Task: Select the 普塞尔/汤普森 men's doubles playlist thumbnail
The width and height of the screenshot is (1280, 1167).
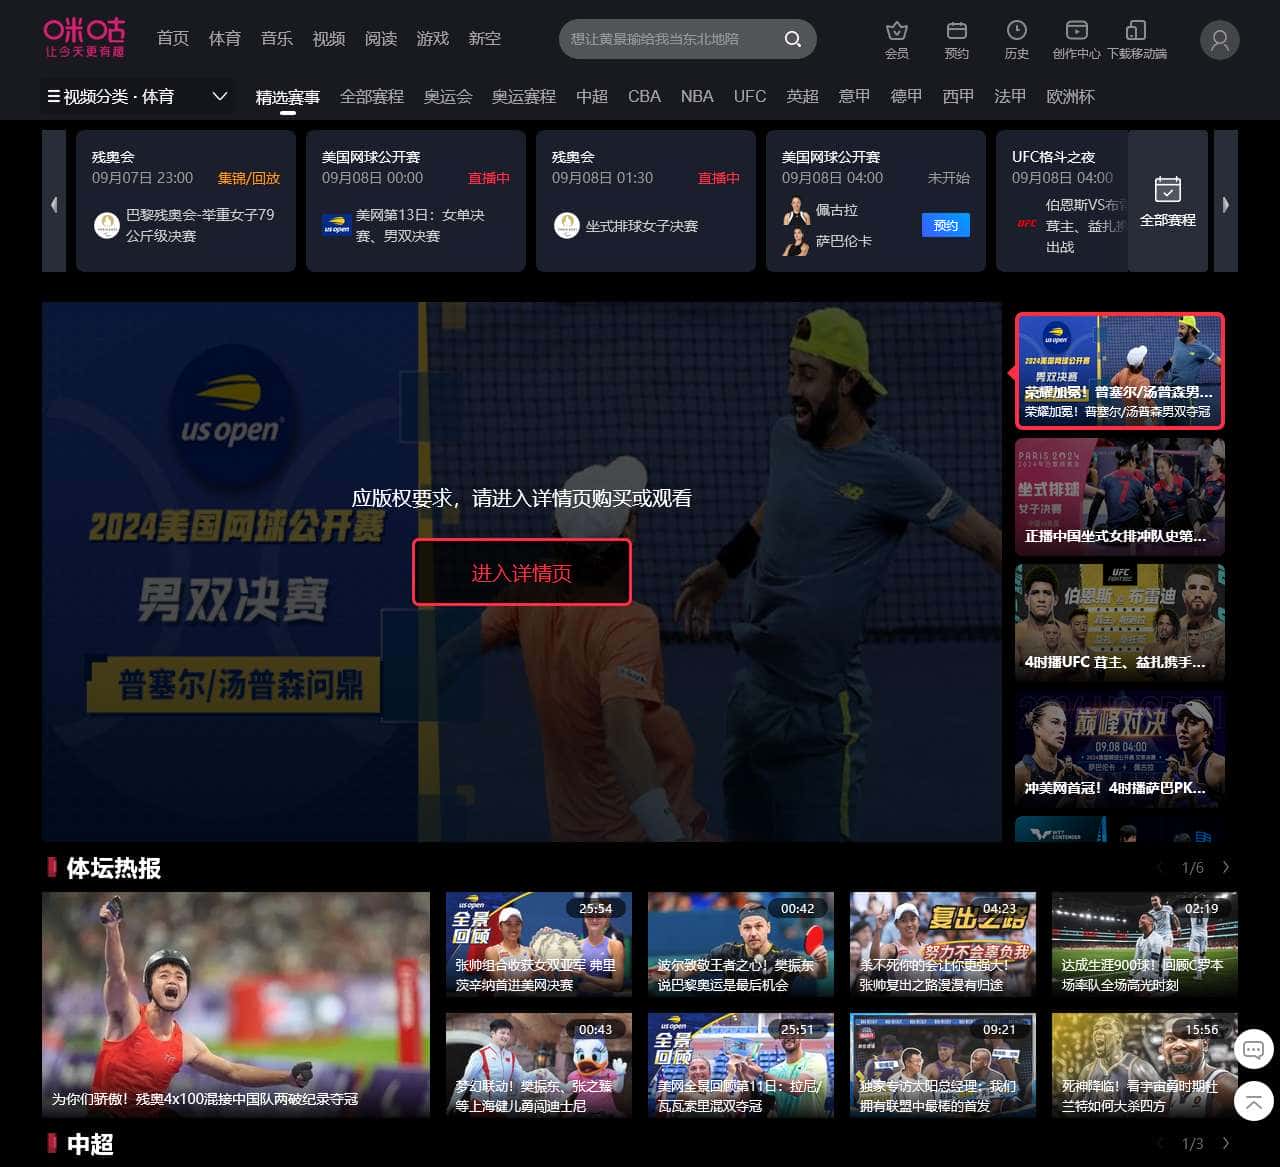Action: click(1120, 371)
